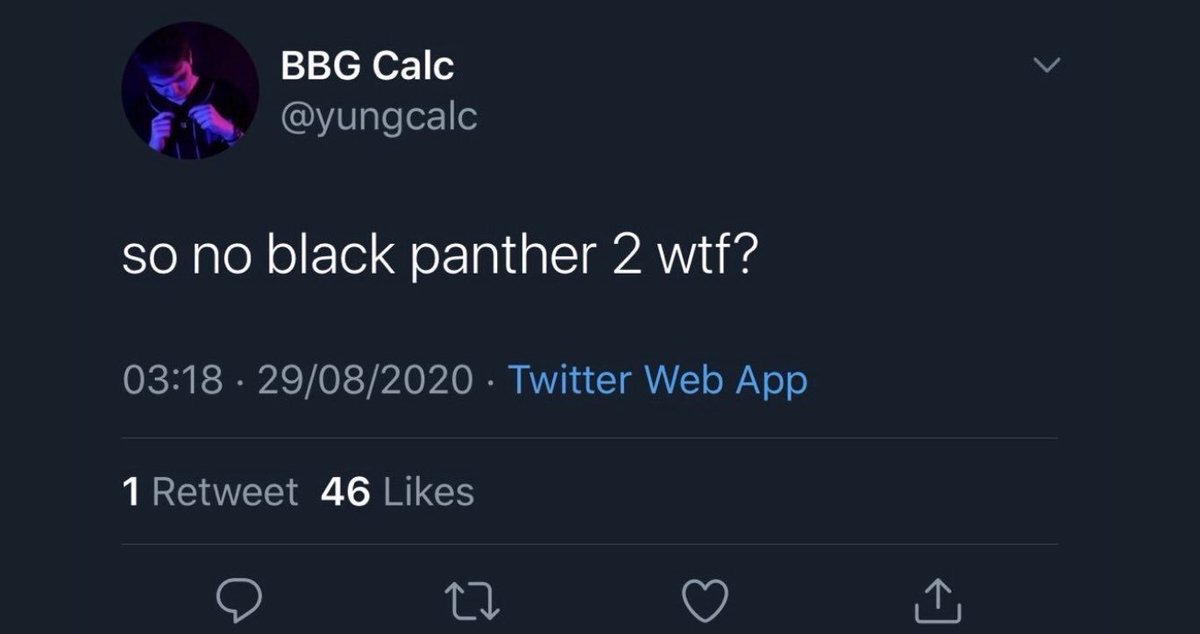Viewport: 1200px width, 634px height.
Task: Click the number 46 in likes count
Action: pyautogui.click(x=347, y=491)
